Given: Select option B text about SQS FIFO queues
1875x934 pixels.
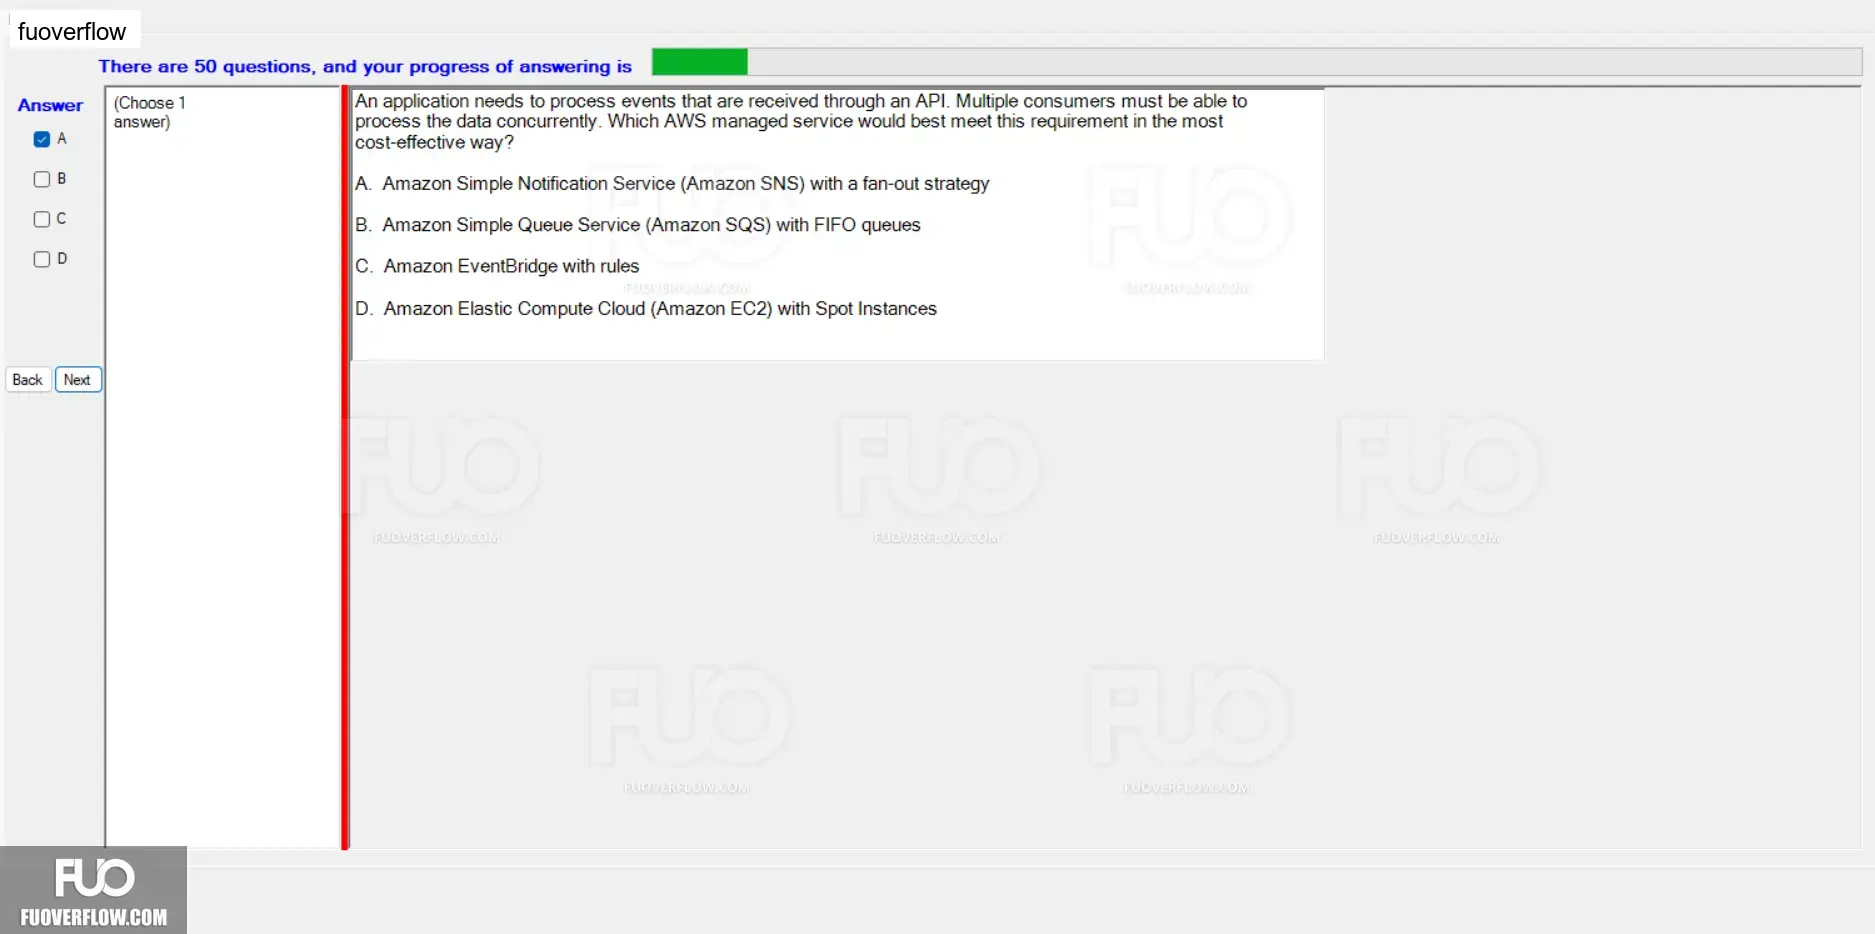Looking at the screenshot, I should 638,225.
